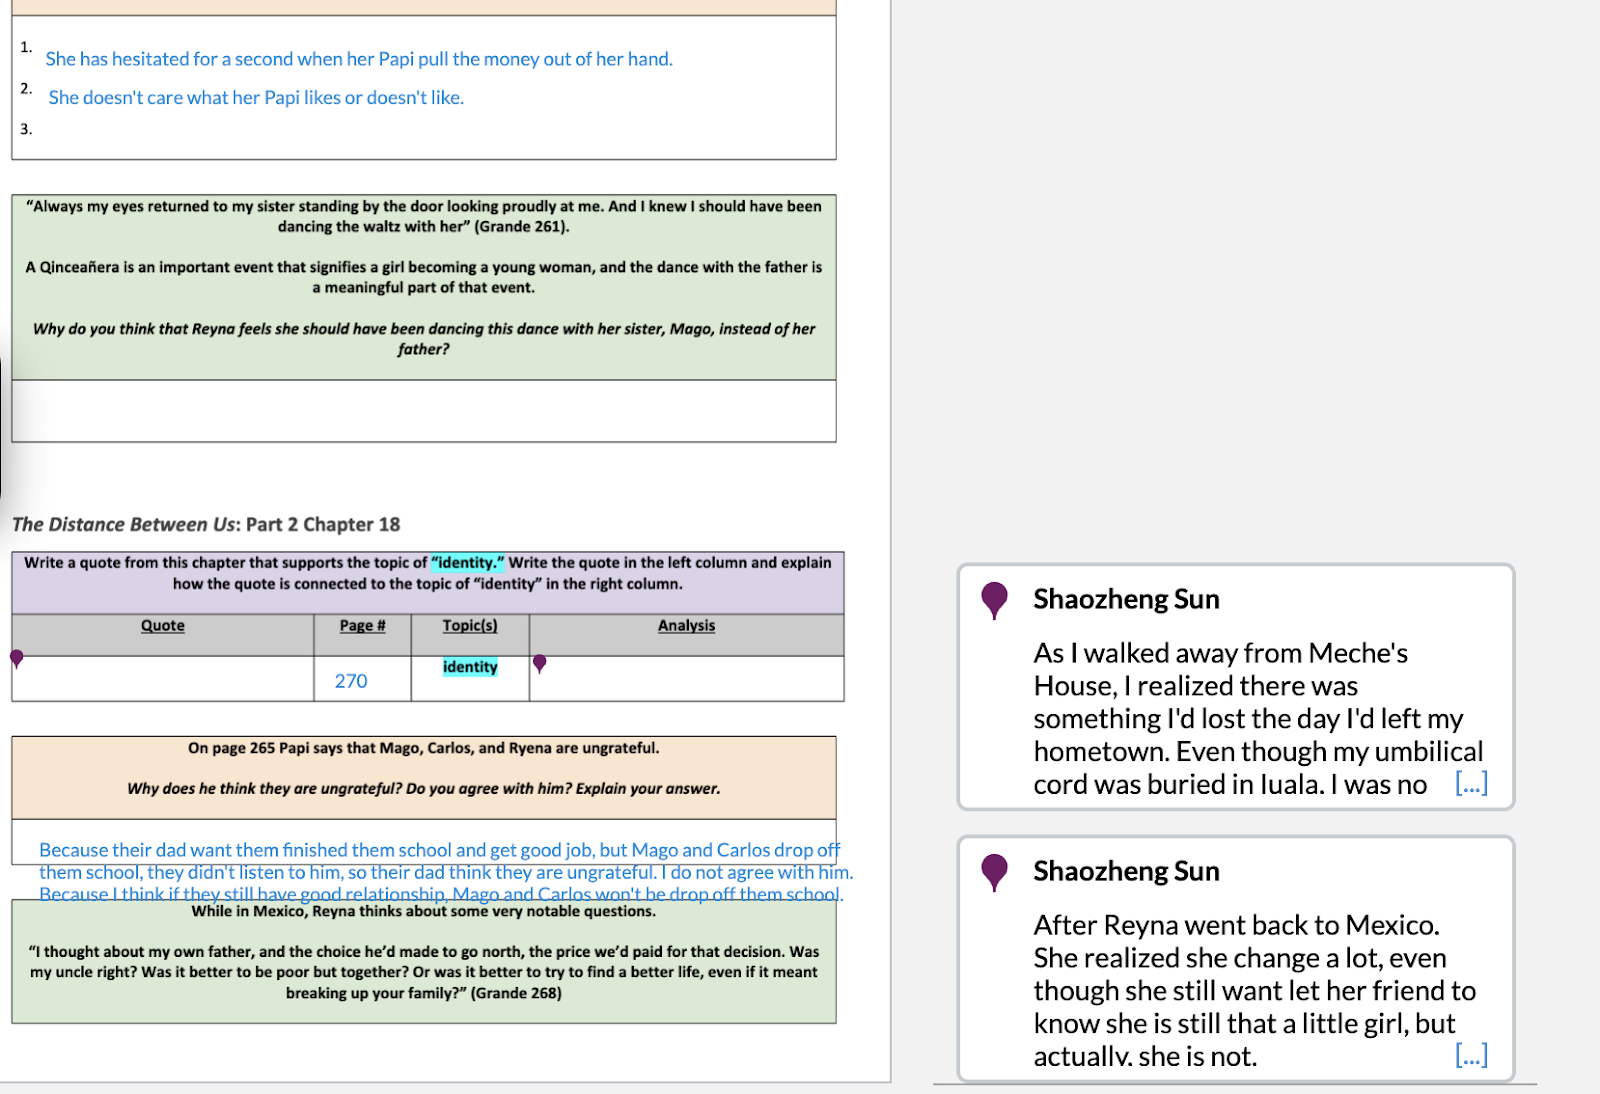
Task: Click the empty Analysis cell in the table
Action: pos(687,679)
